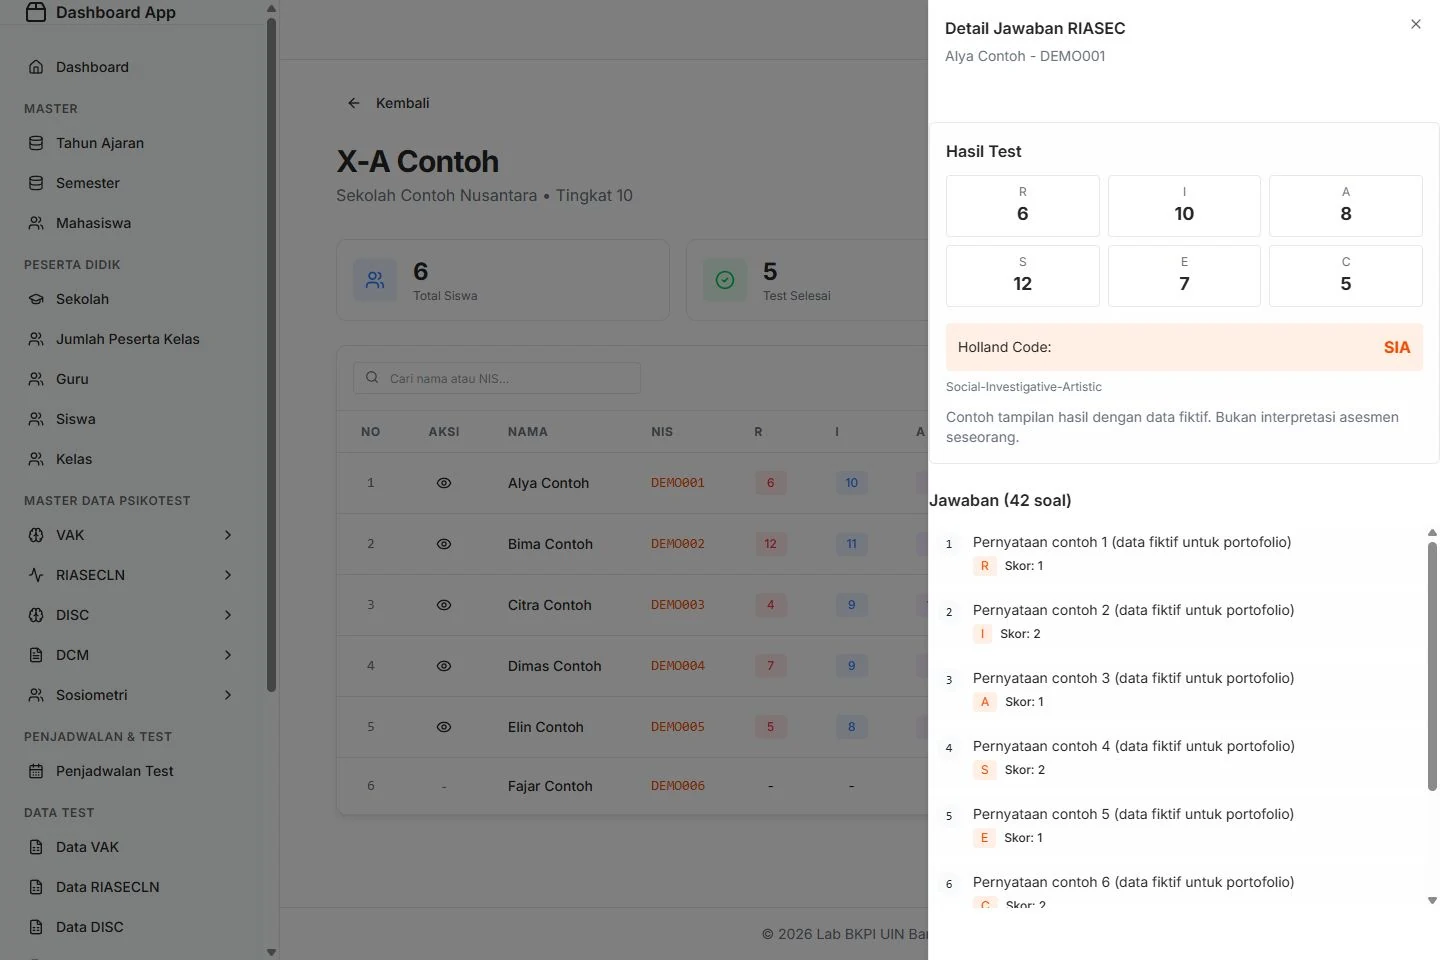Click the Penjadwalan Test calendar icon
Viewport: 1440px width, 960px height.
click(36, 771)
